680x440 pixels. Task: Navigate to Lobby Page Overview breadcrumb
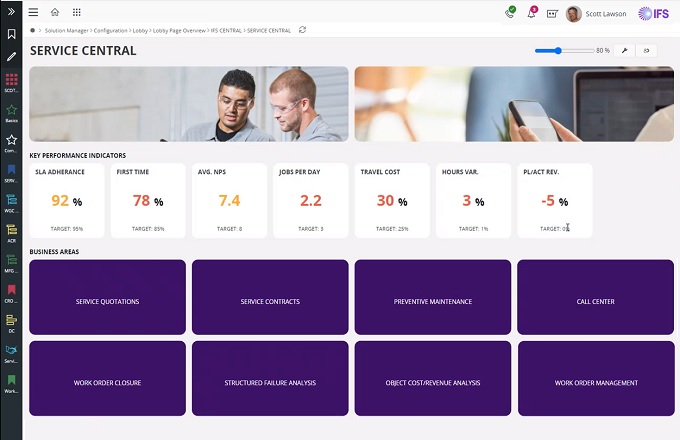click(x=179, y=30)
